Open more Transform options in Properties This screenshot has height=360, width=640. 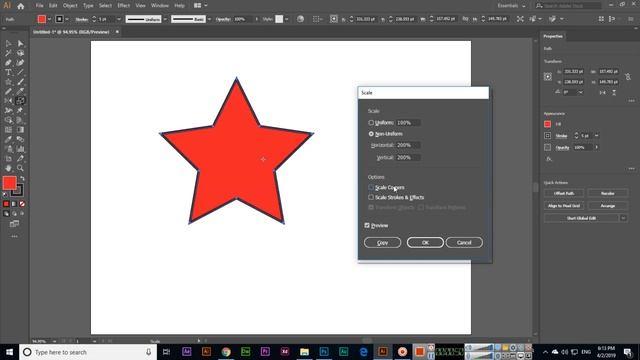coord(631,100)
